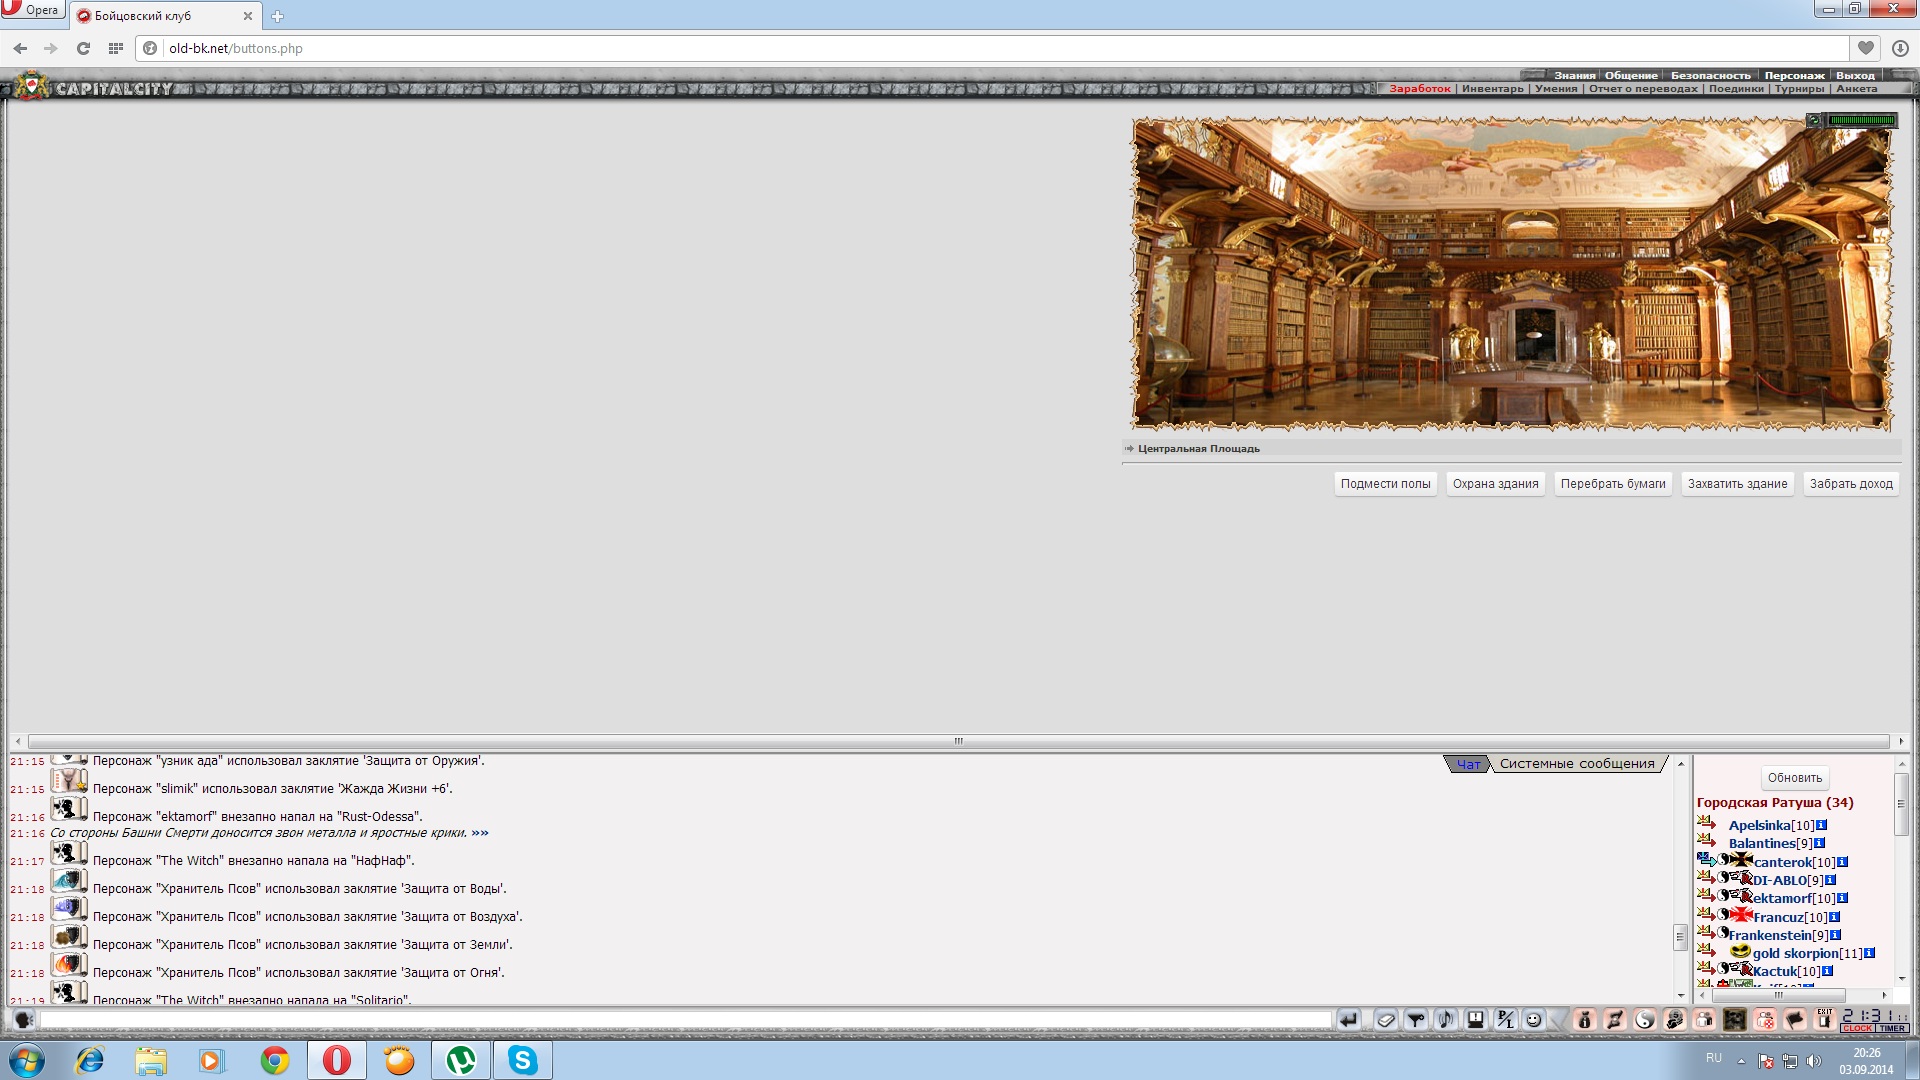
Task: Open the Персонаж menu
Action: (x=1794, y=75)
